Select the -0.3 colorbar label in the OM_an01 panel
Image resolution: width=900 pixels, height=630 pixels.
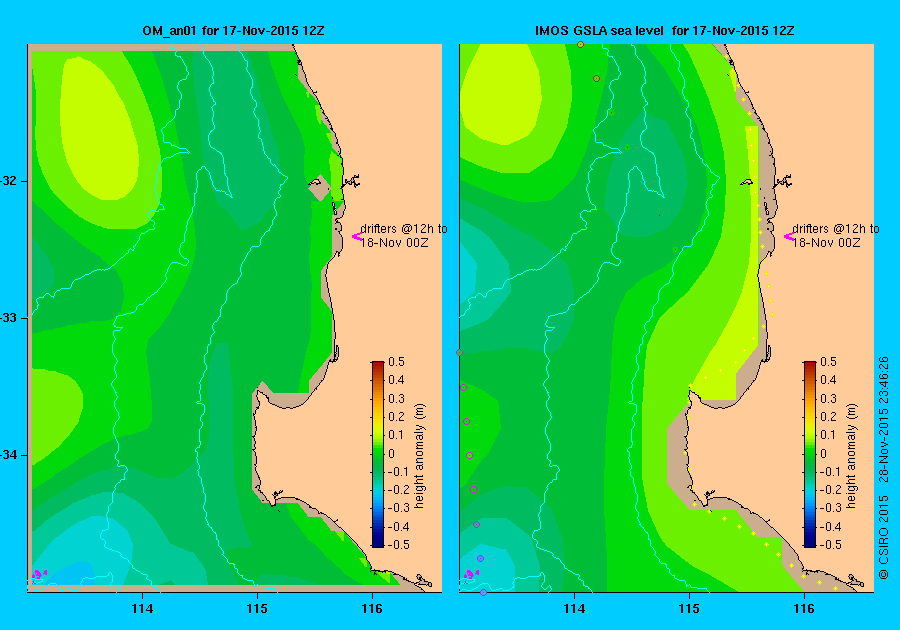[398, 508]
